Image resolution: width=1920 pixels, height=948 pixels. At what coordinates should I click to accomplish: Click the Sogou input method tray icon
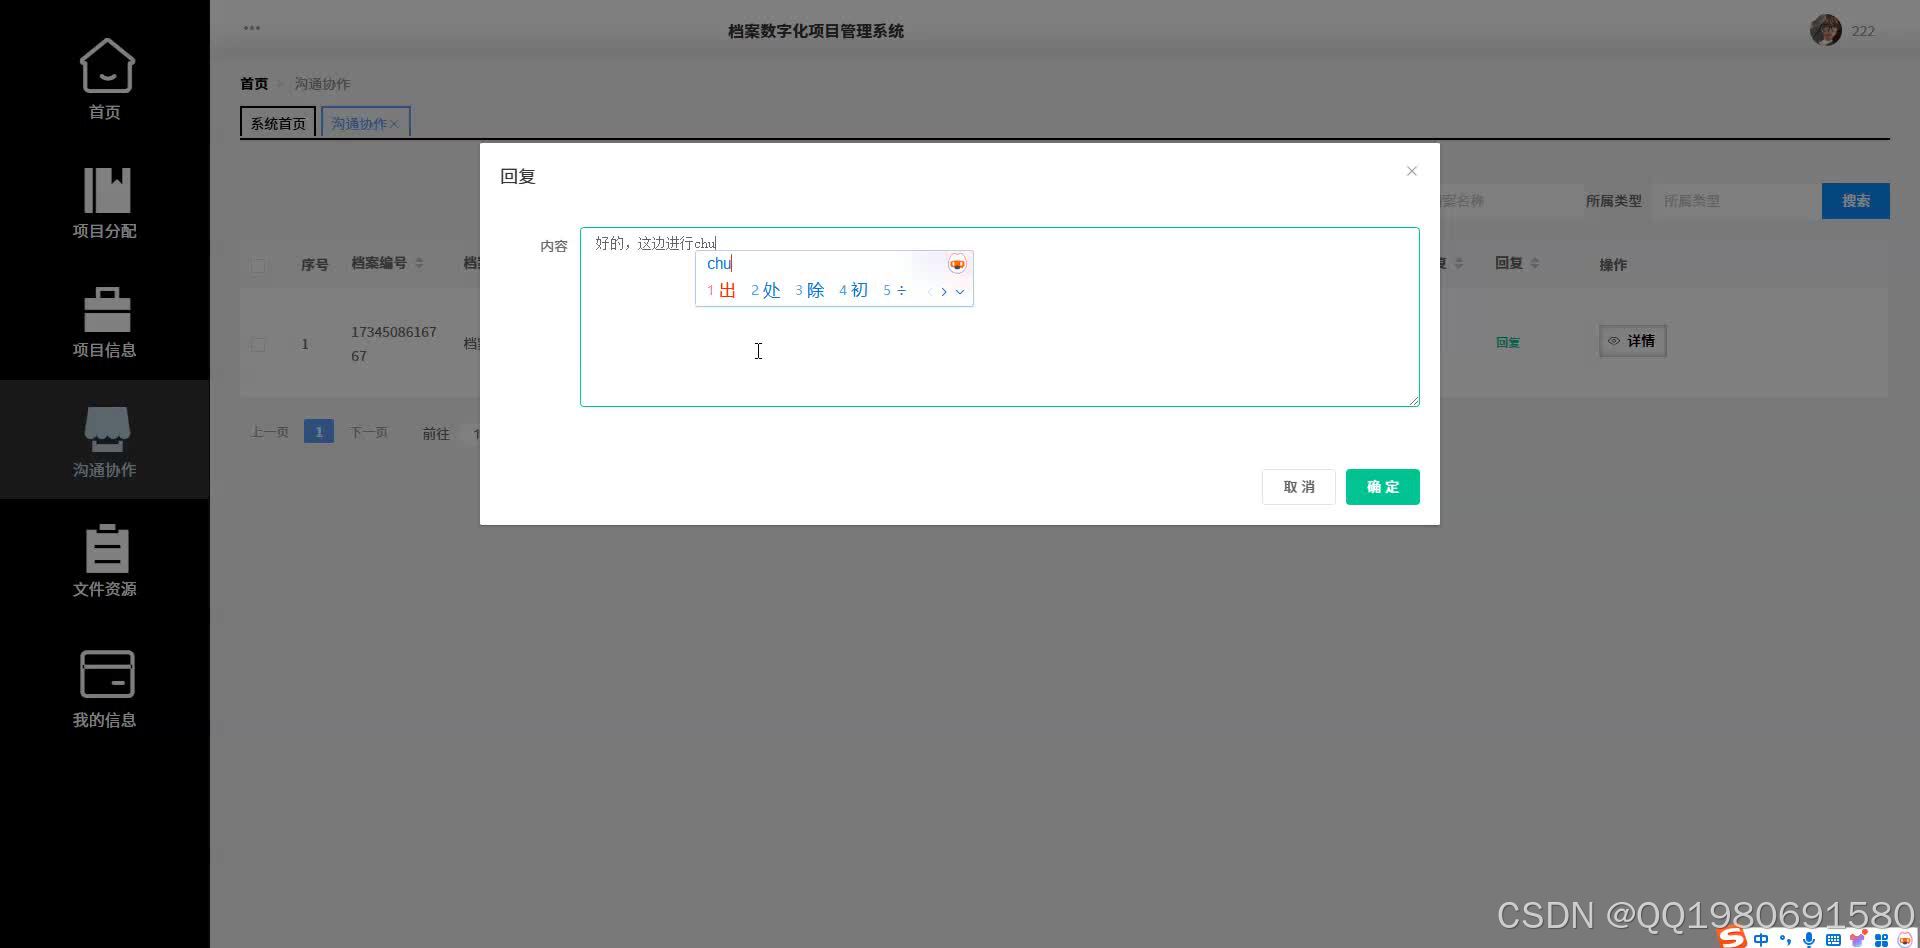(1733, 938)
